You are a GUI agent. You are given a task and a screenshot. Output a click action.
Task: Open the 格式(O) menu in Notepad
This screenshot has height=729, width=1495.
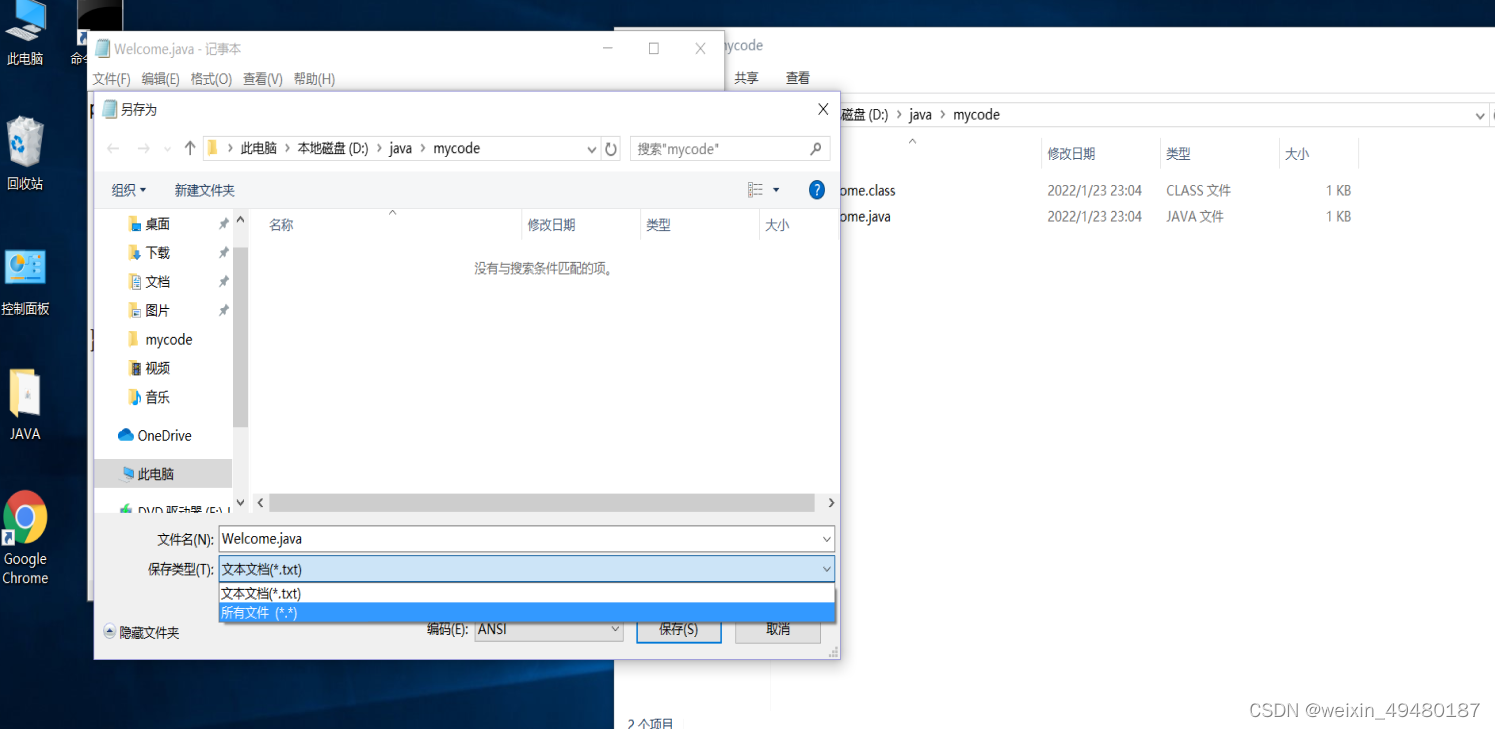click(211, 79)
